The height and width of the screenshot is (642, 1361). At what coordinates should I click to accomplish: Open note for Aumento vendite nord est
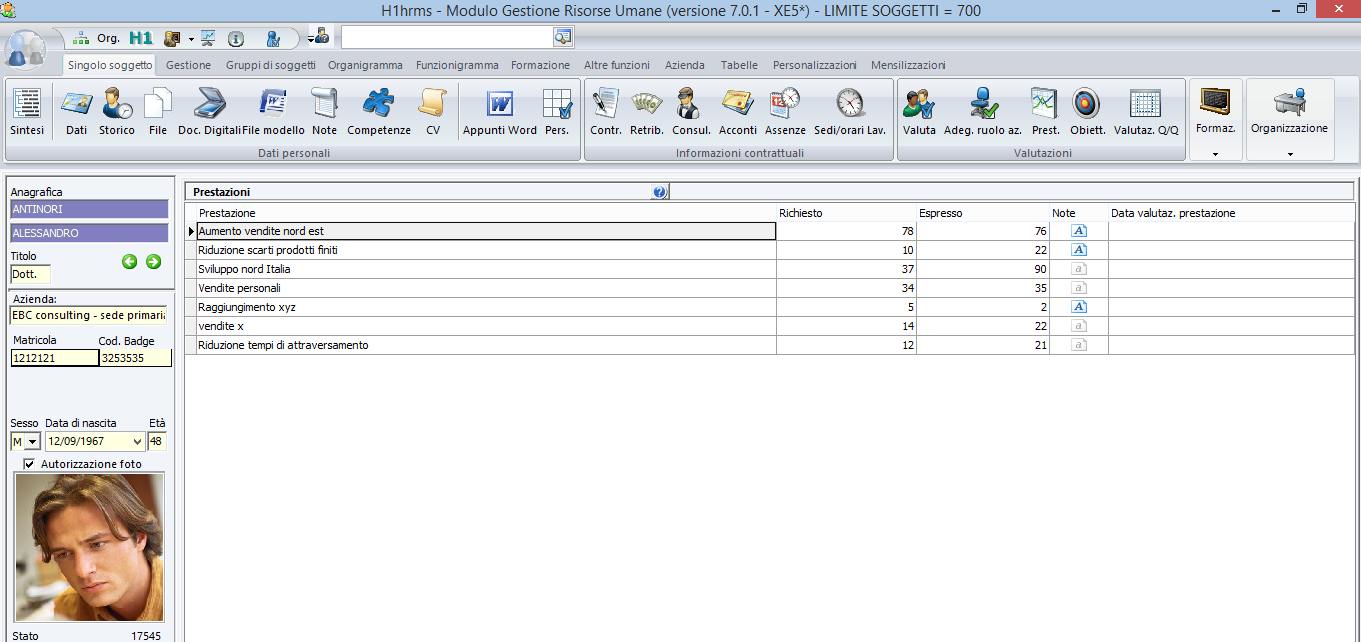(x=1079, y=231)
